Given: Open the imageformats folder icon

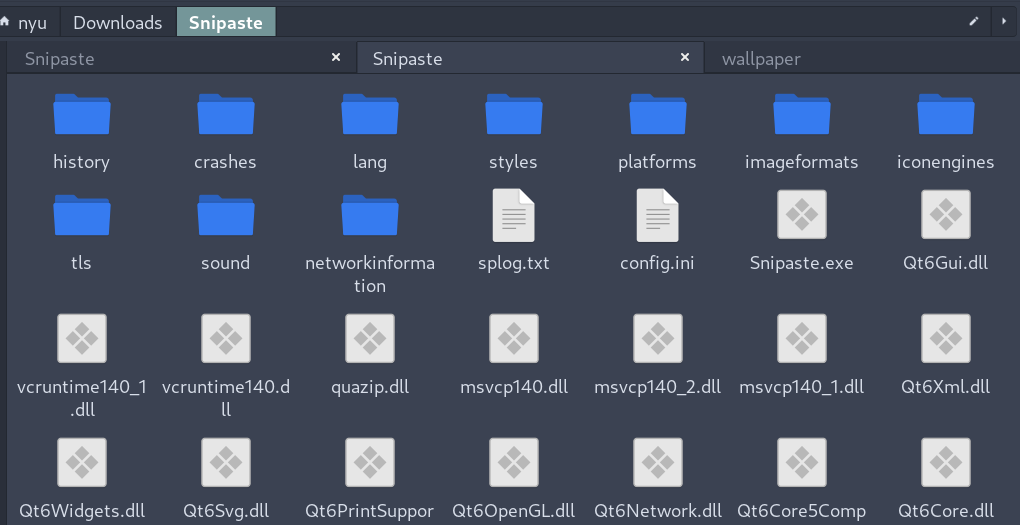Looking at the screenshot, I should point(801,114).
